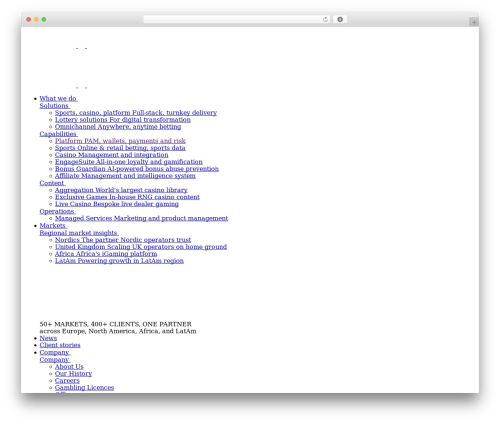The image size is (500, 423).
Task: Open Casino Management and integration link
Action: click(x=112, y=155)
